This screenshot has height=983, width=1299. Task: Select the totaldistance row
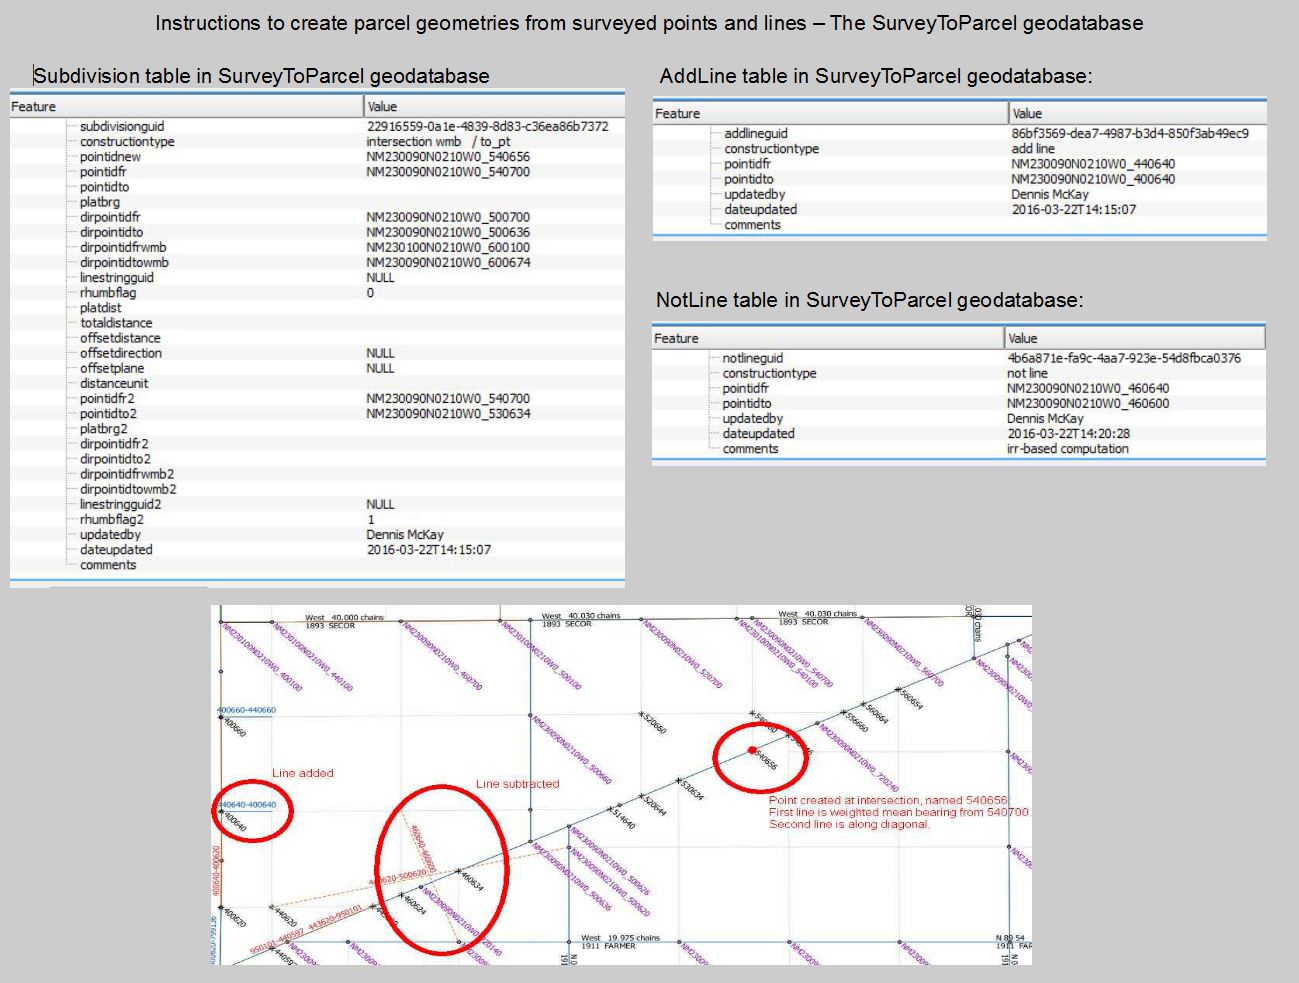tap(317, 323)
